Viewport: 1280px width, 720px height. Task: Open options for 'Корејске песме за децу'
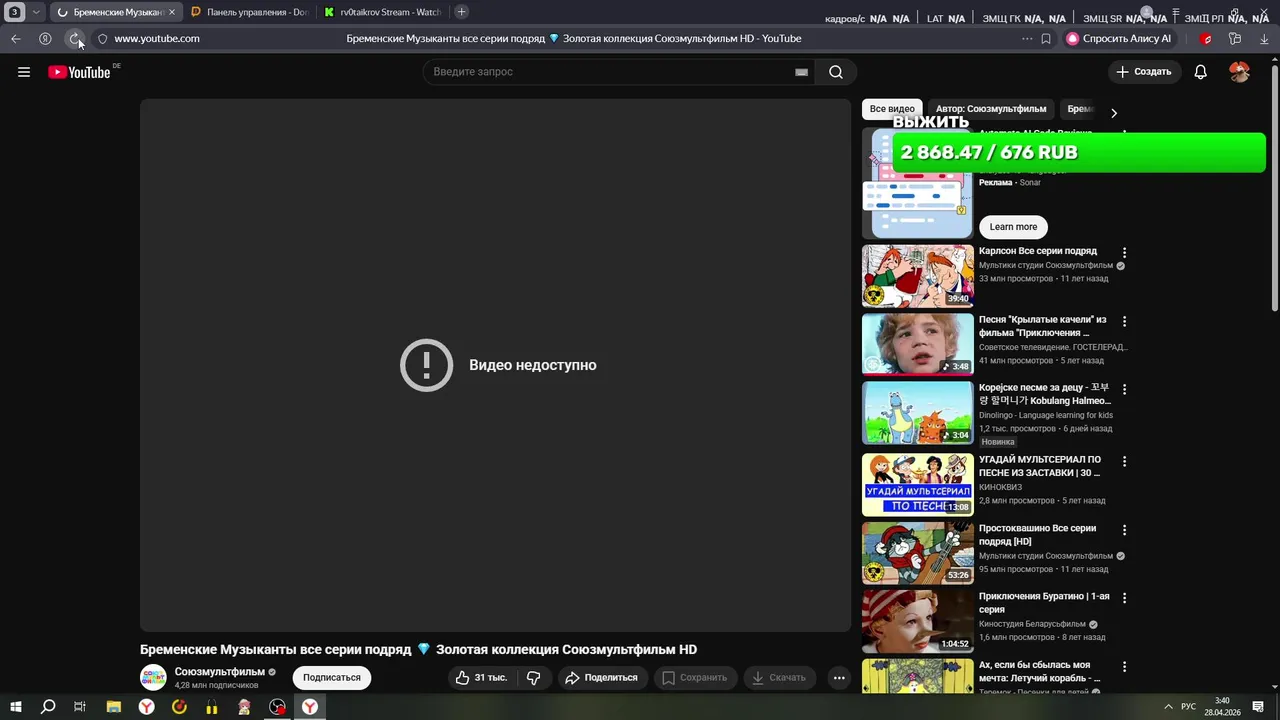1124,389
